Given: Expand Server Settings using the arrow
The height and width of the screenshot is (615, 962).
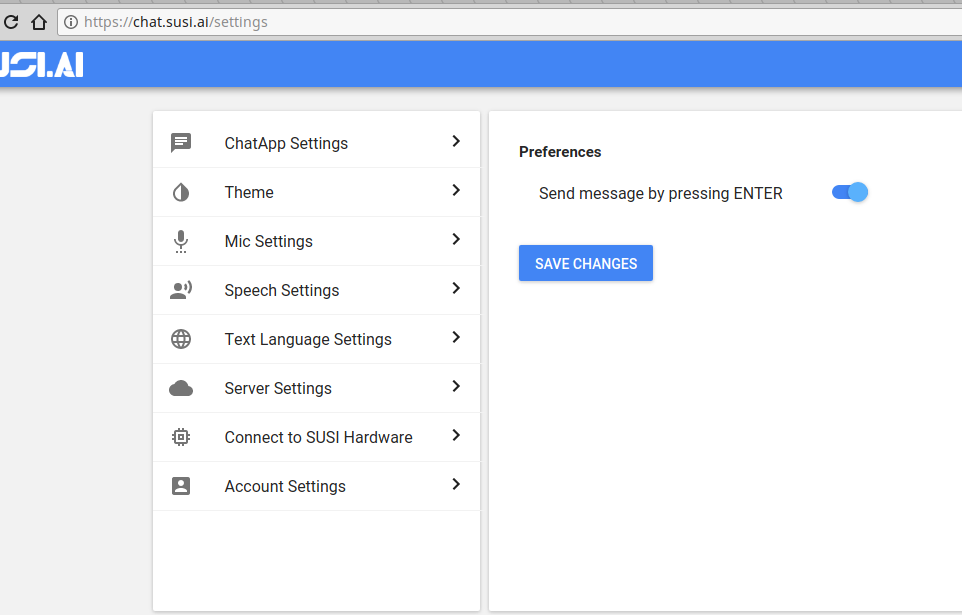Looking at the screenshot, I should tap(456, 387).
